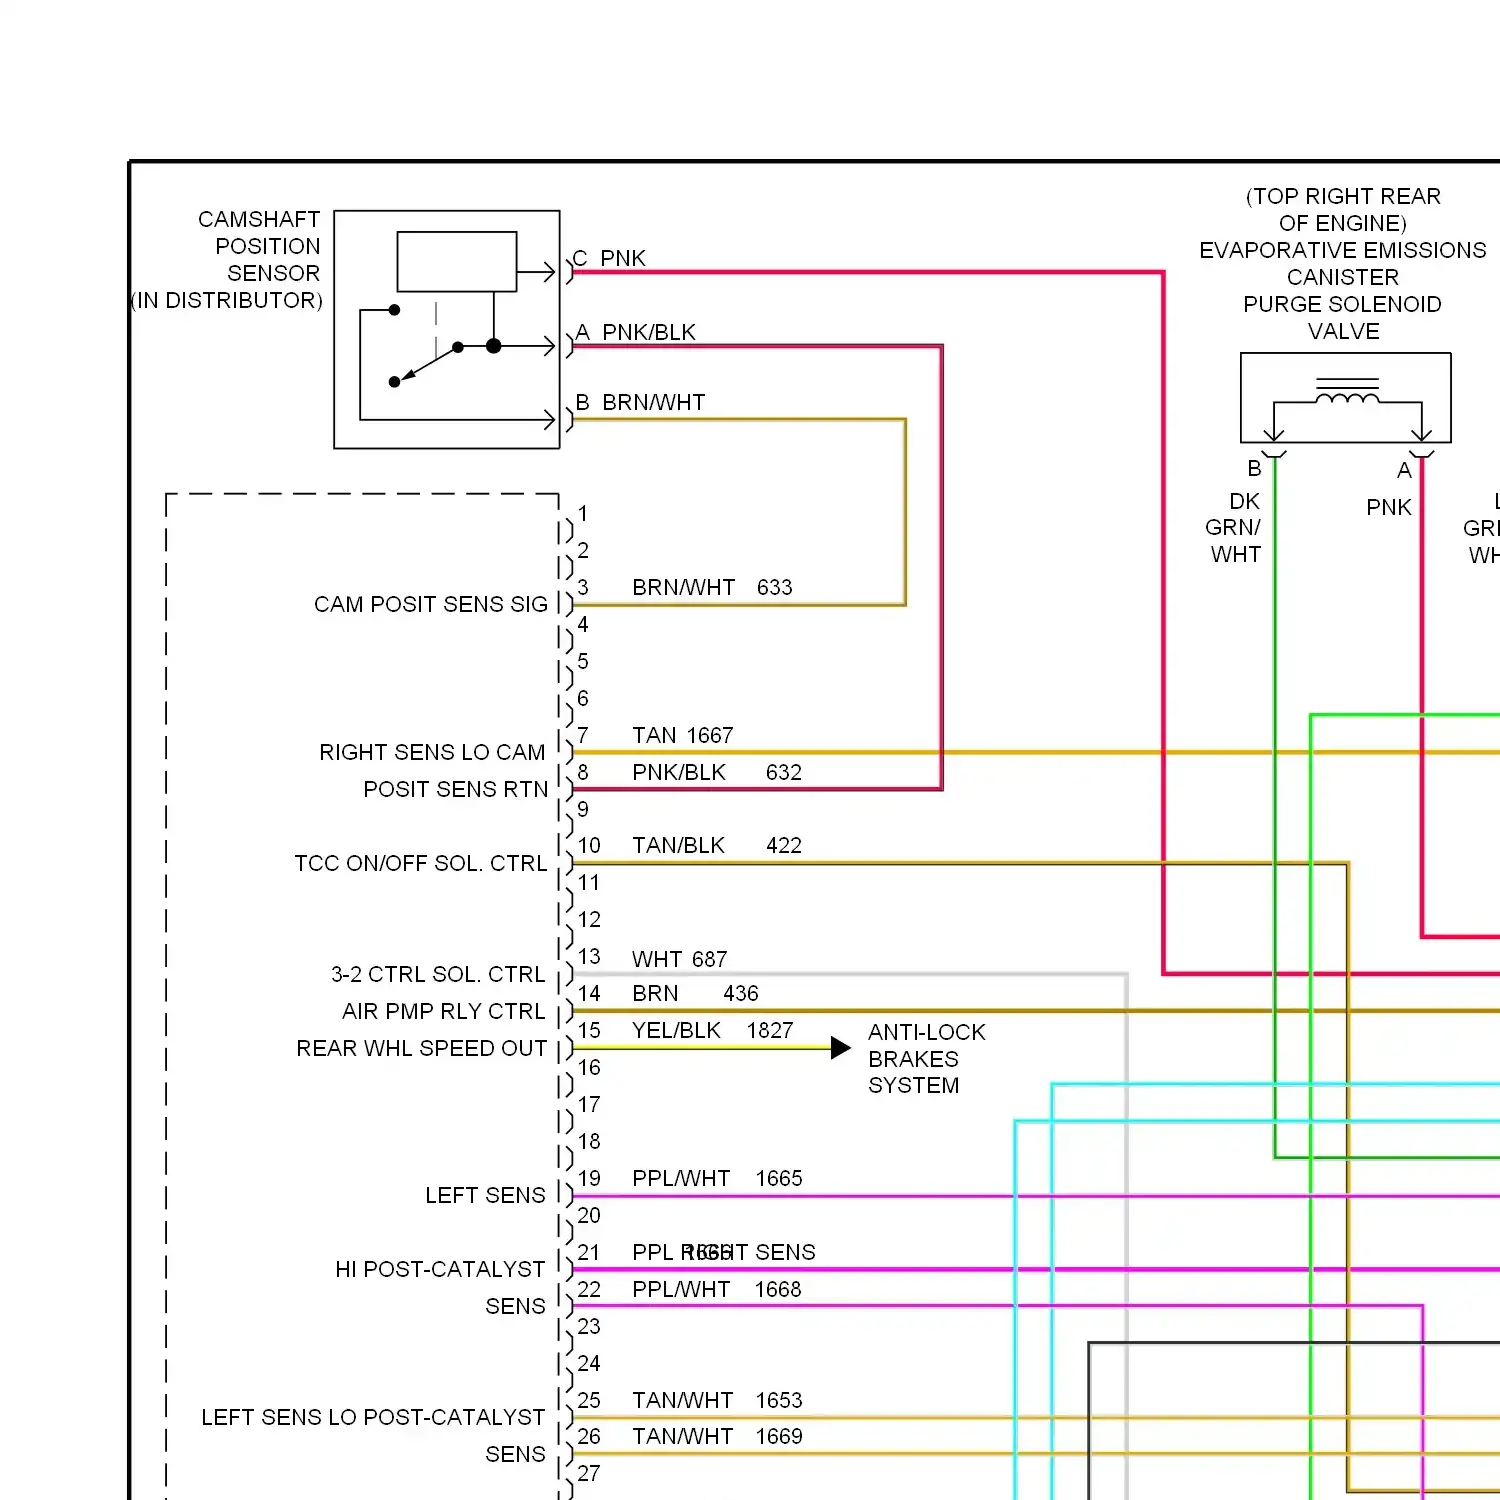Click the PURGE SOLENOID text
This screenshot has height=1500, width=1500.
[x=1343, y=304]
